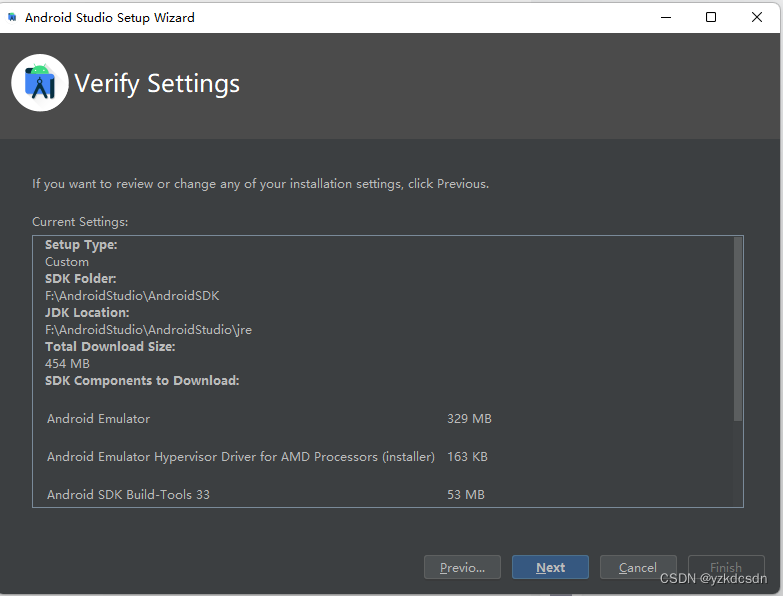Cancel the setup wizard

tap(638, 567)
